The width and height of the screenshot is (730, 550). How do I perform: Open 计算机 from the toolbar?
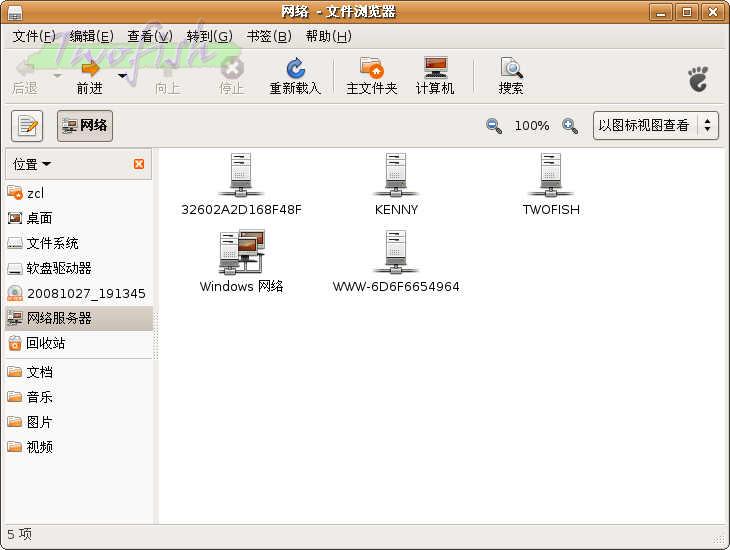[x=435, y=77]
